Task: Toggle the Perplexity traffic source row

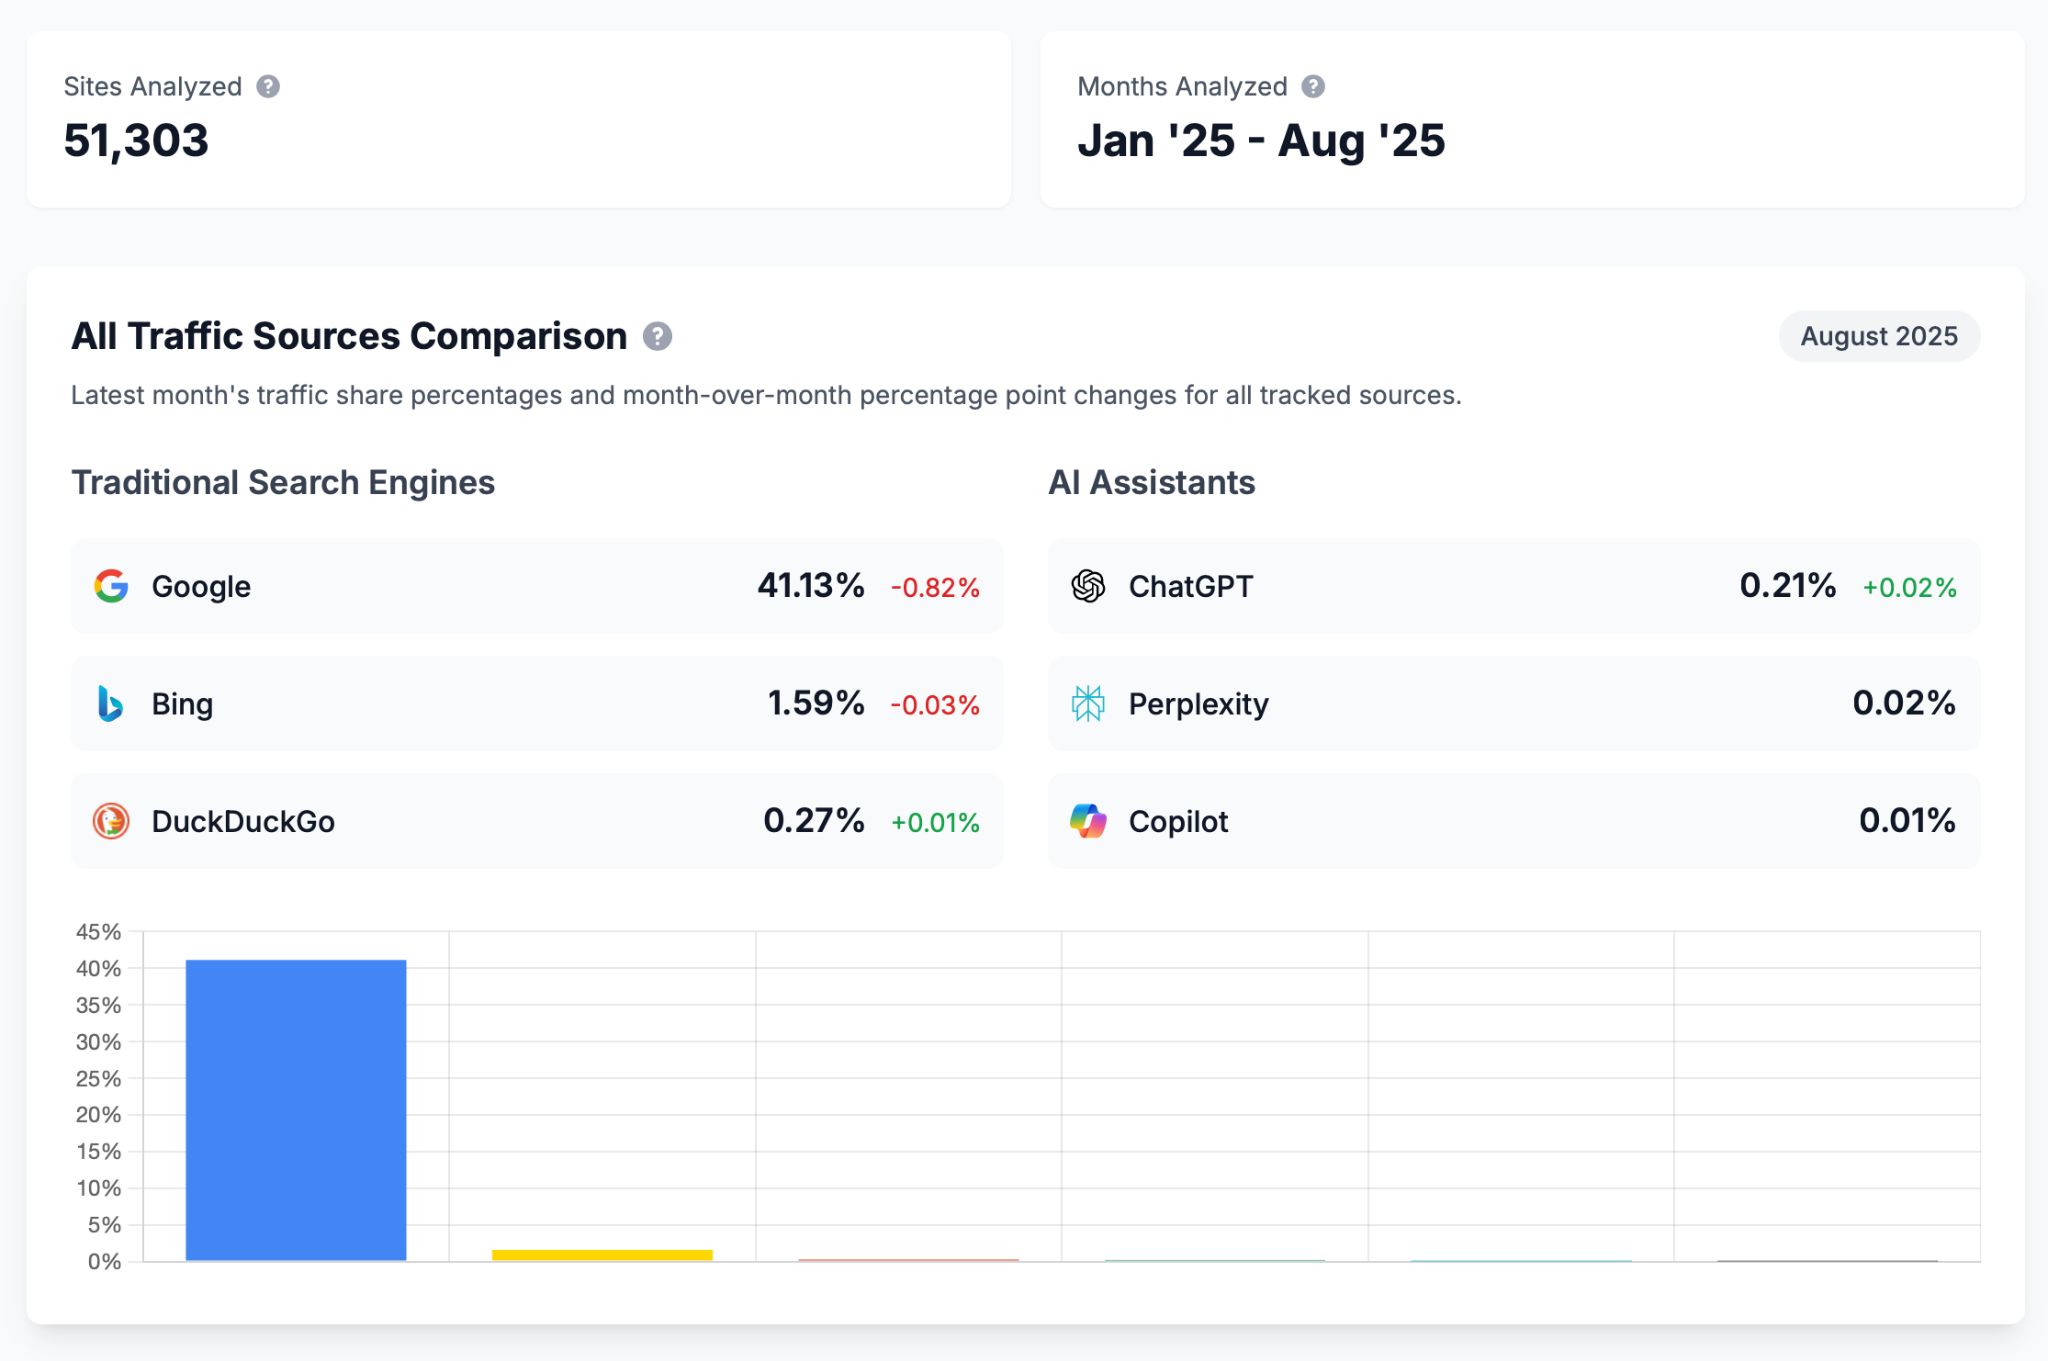Action: point(1513,703)
